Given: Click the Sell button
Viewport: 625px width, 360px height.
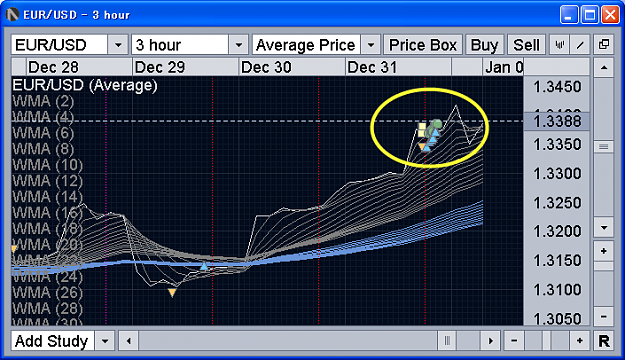Looking at the screenshot, I should point(526,45).
